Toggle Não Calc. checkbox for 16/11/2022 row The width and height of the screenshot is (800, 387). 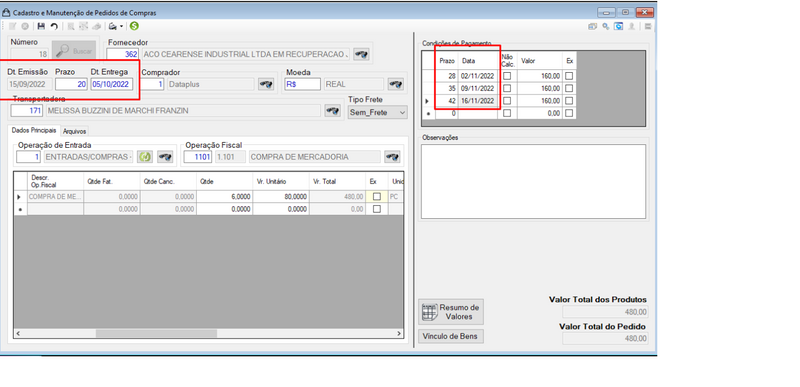[507, 101]
